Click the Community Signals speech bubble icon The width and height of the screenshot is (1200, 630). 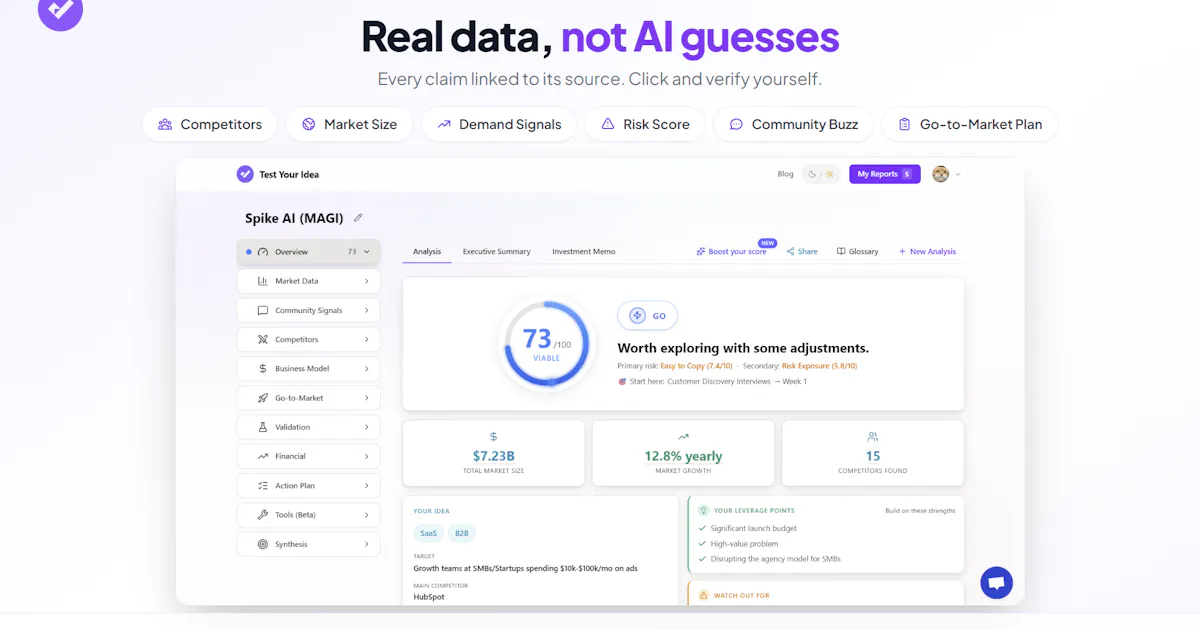click(263, 310)
